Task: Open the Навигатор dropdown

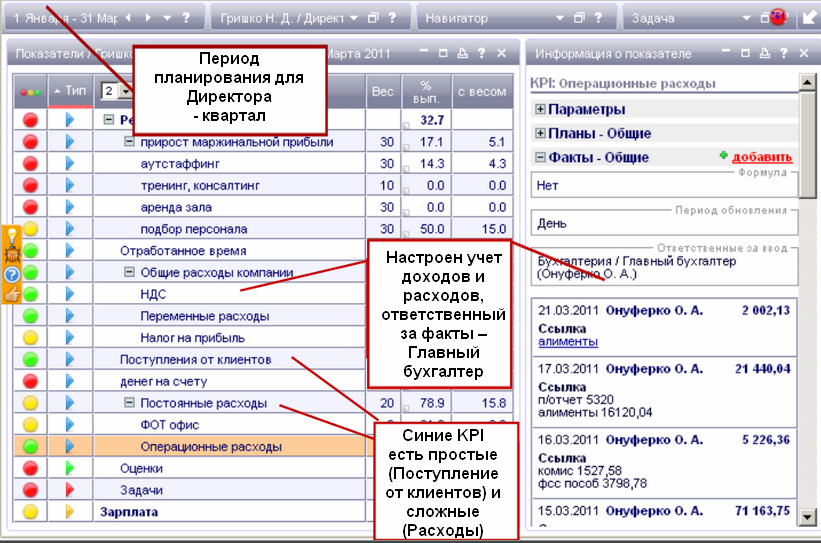Action: (x=560, y=18)
